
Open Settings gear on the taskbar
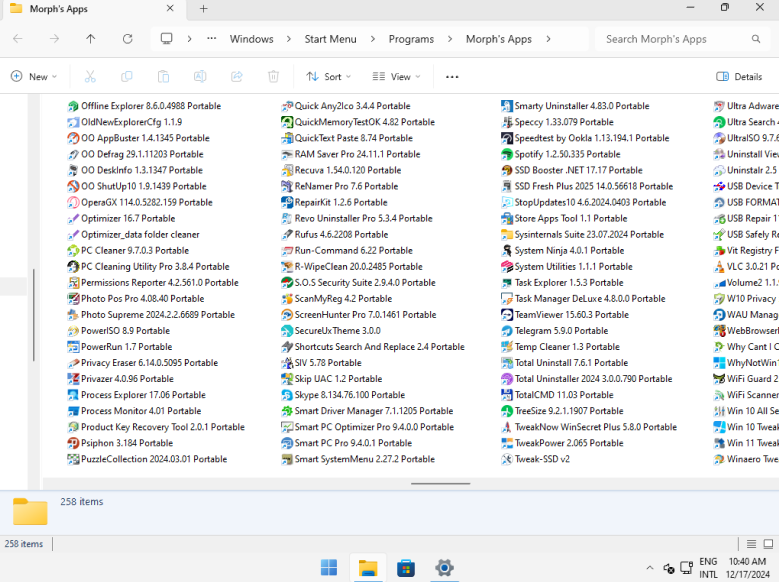[x=444, y=568]
